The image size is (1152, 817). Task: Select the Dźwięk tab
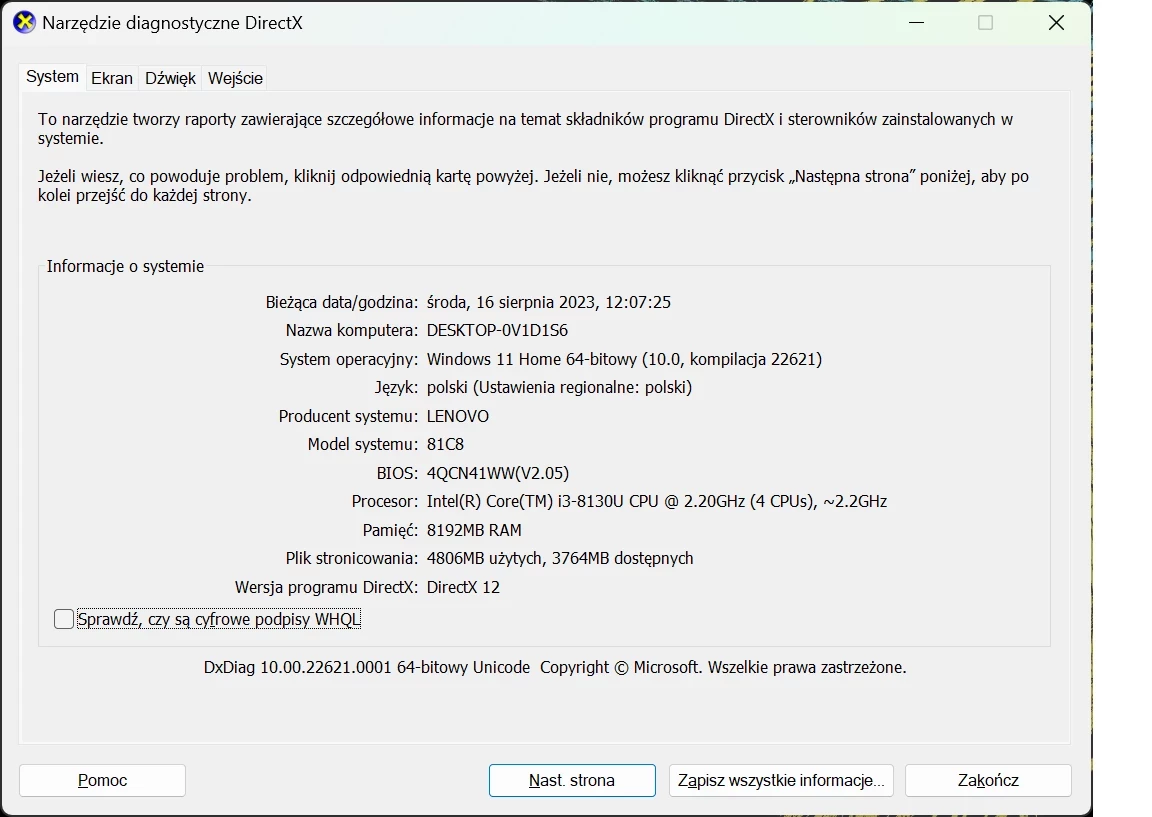coord(170,78)
